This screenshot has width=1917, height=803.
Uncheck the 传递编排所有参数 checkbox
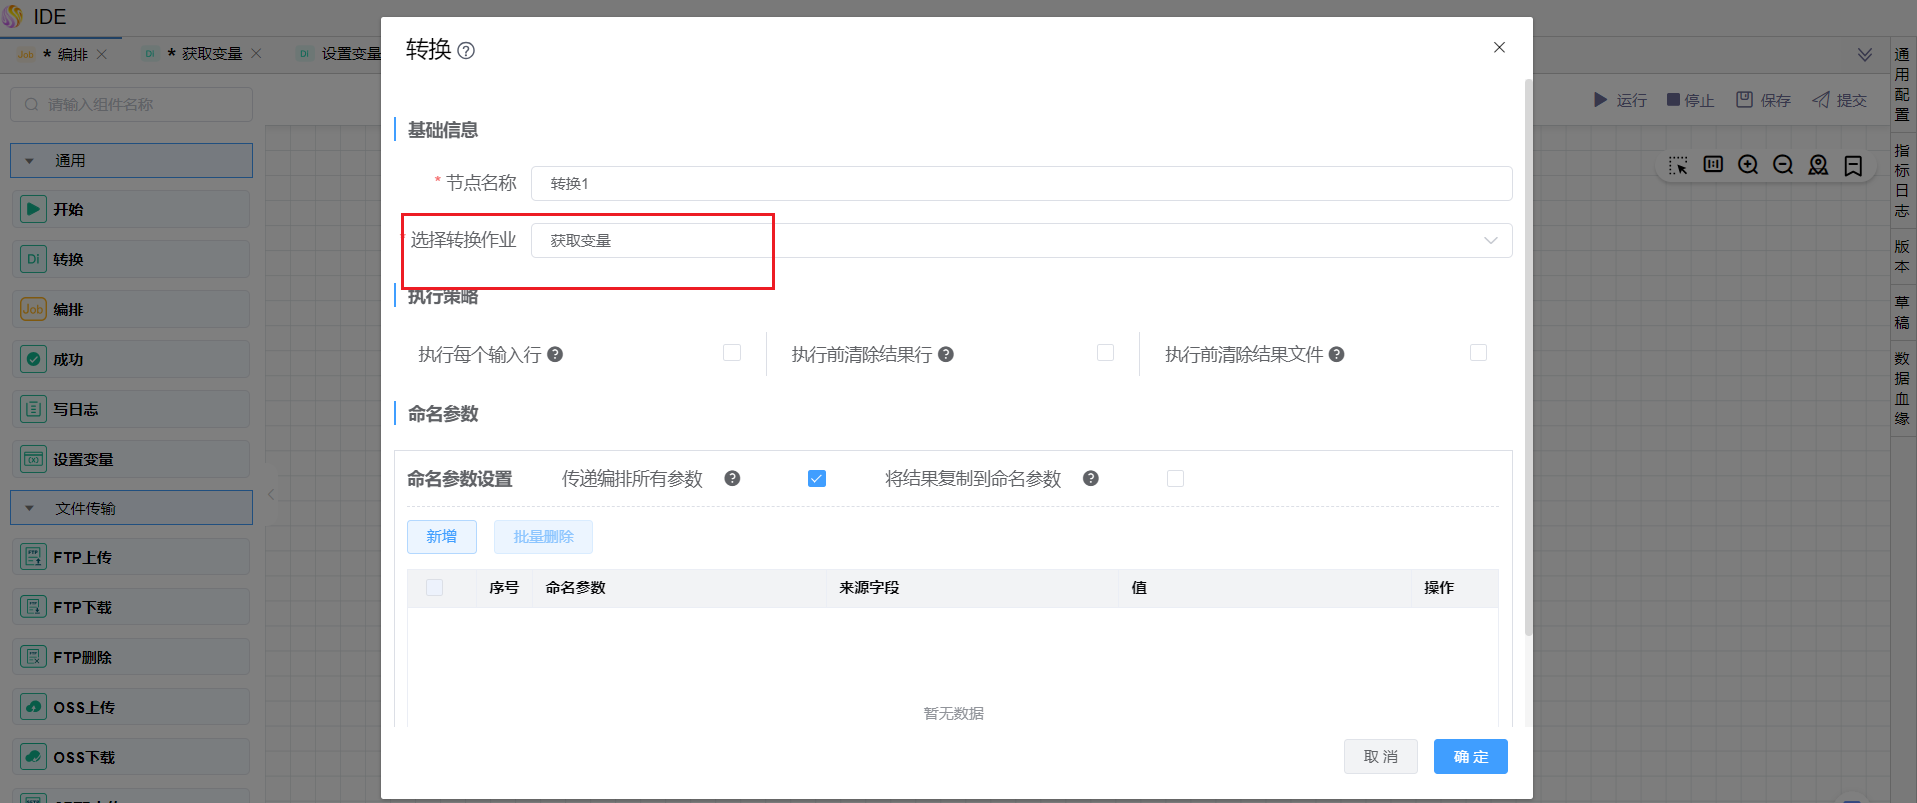[x=817, y=479]
